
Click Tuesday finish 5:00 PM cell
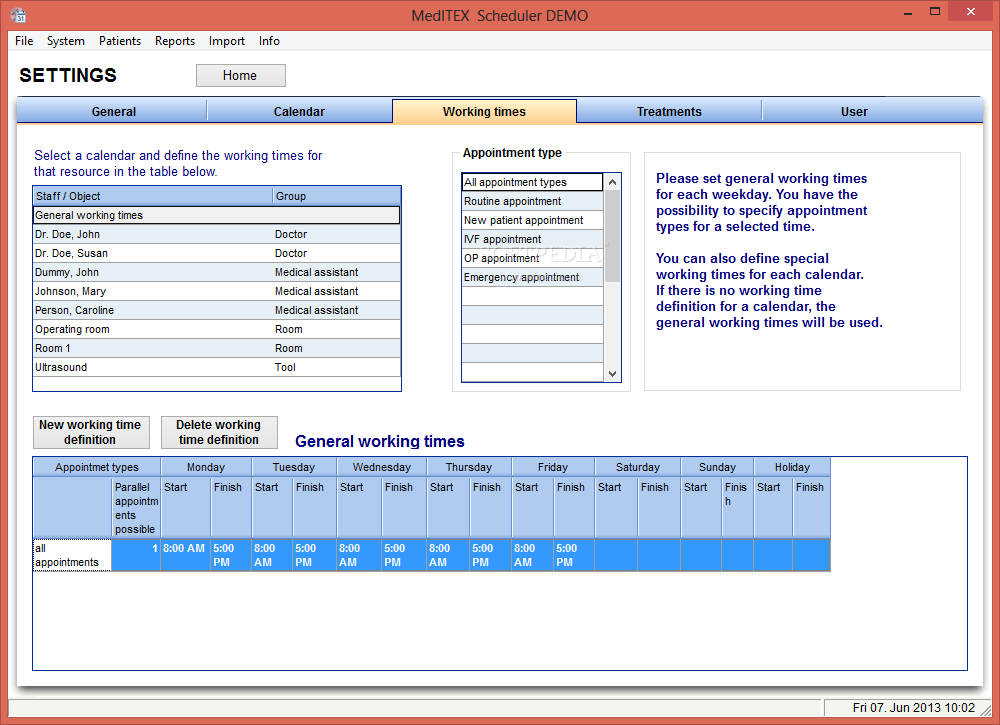(314, 555)
